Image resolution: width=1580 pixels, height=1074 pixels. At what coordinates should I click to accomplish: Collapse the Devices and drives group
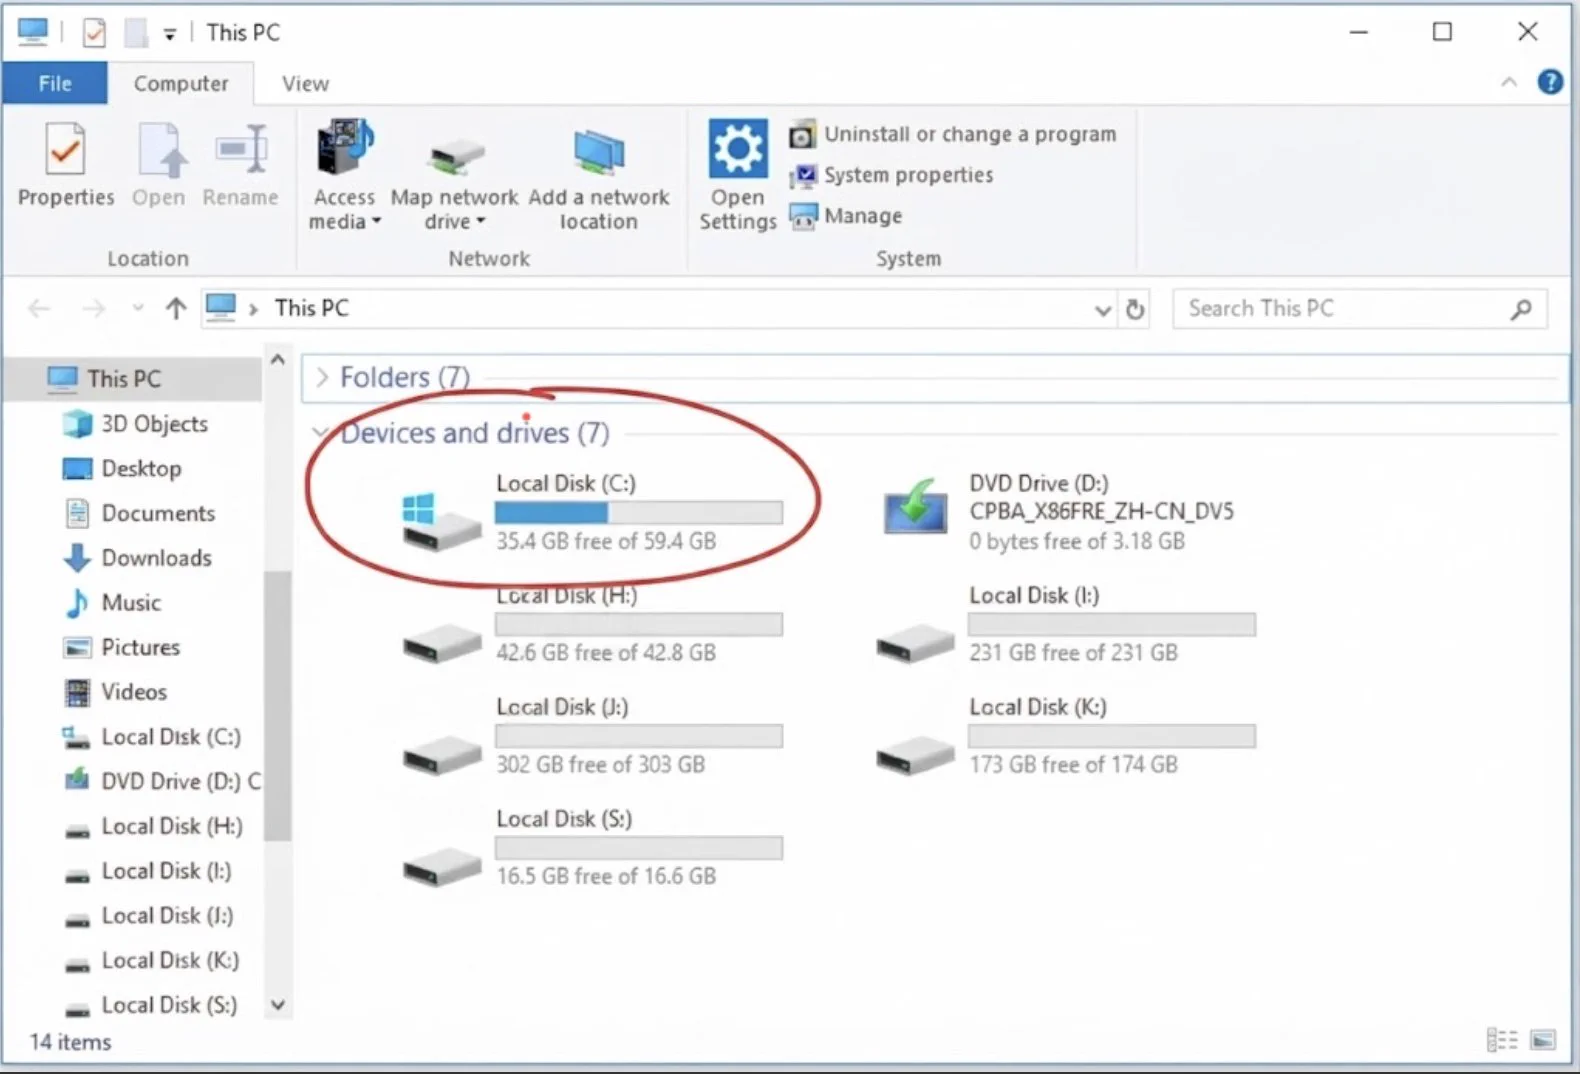(321, 433)
